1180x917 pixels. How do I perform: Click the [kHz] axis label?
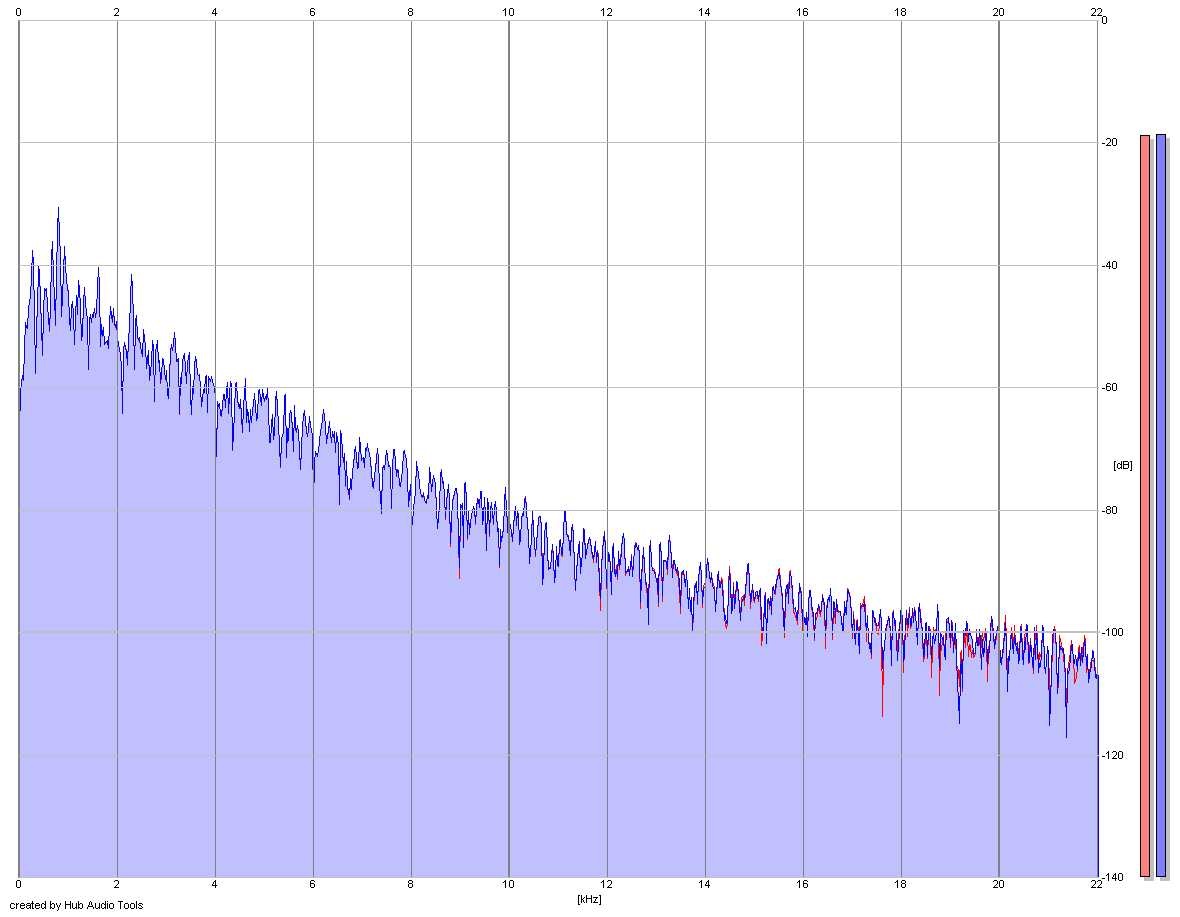(589, 899)
